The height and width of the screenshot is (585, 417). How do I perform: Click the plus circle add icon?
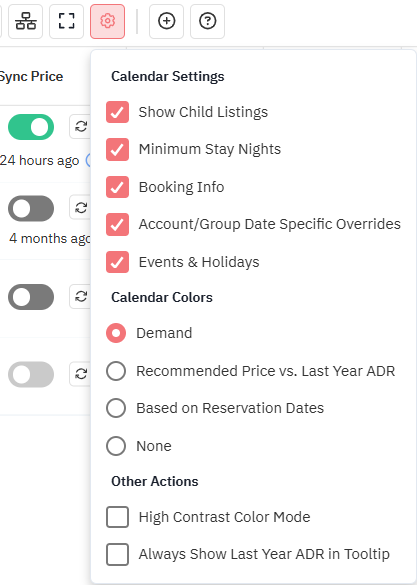coord(166,21)
